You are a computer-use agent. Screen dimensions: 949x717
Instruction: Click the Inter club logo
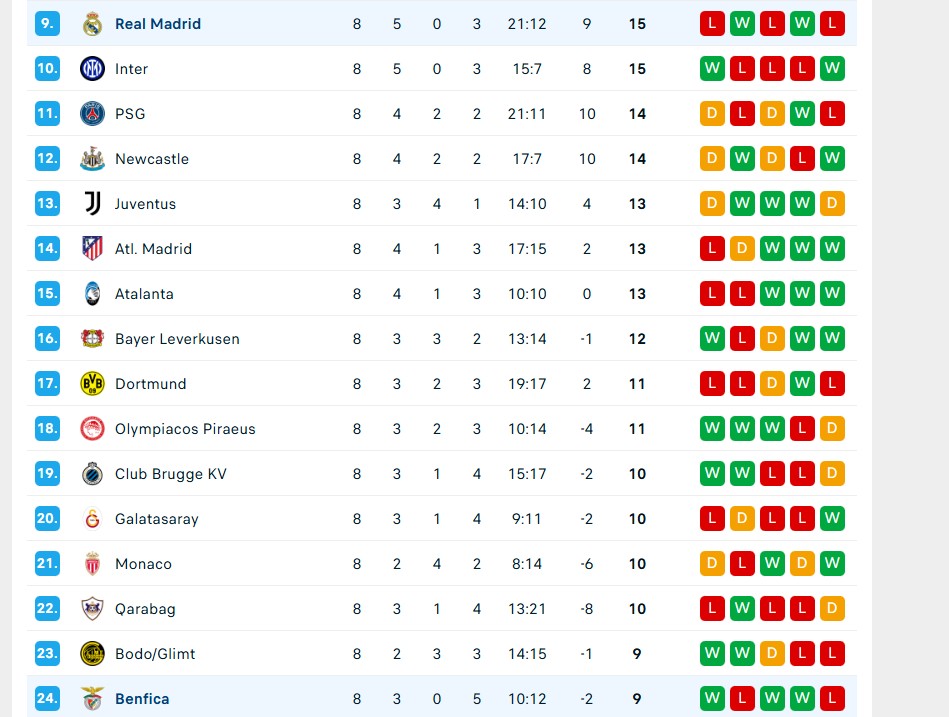[92, 69]
